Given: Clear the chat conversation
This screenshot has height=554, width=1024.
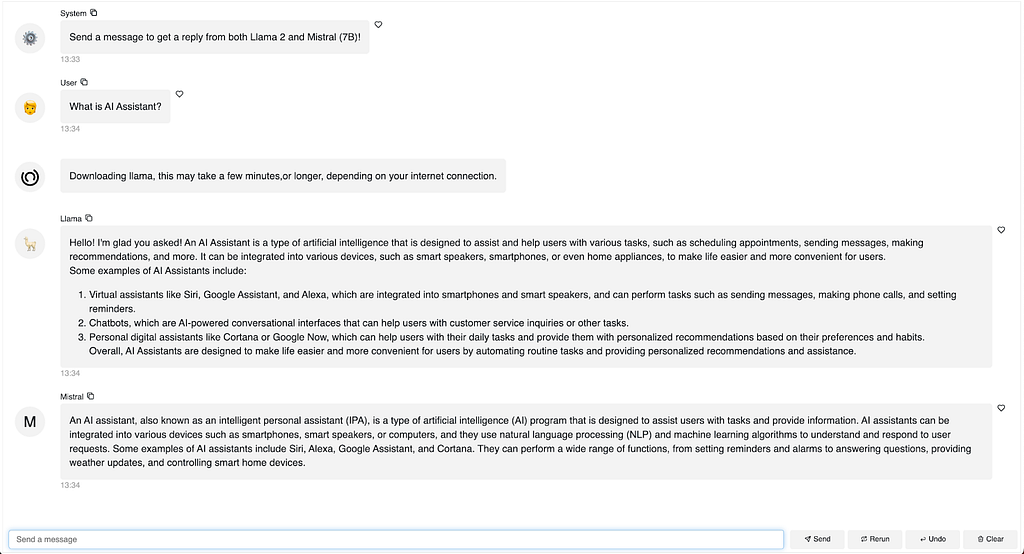Looking at the screenshot, I should (990, 539).
